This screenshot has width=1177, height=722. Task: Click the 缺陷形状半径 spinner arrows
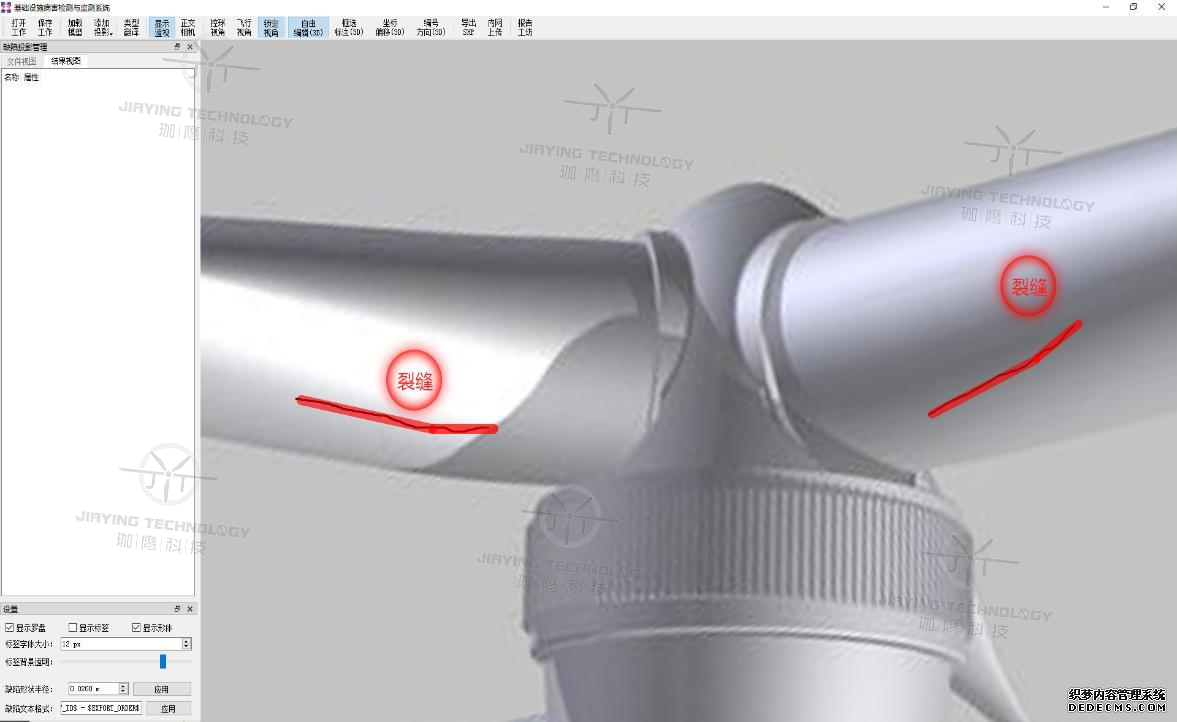[x=124, y=689]
